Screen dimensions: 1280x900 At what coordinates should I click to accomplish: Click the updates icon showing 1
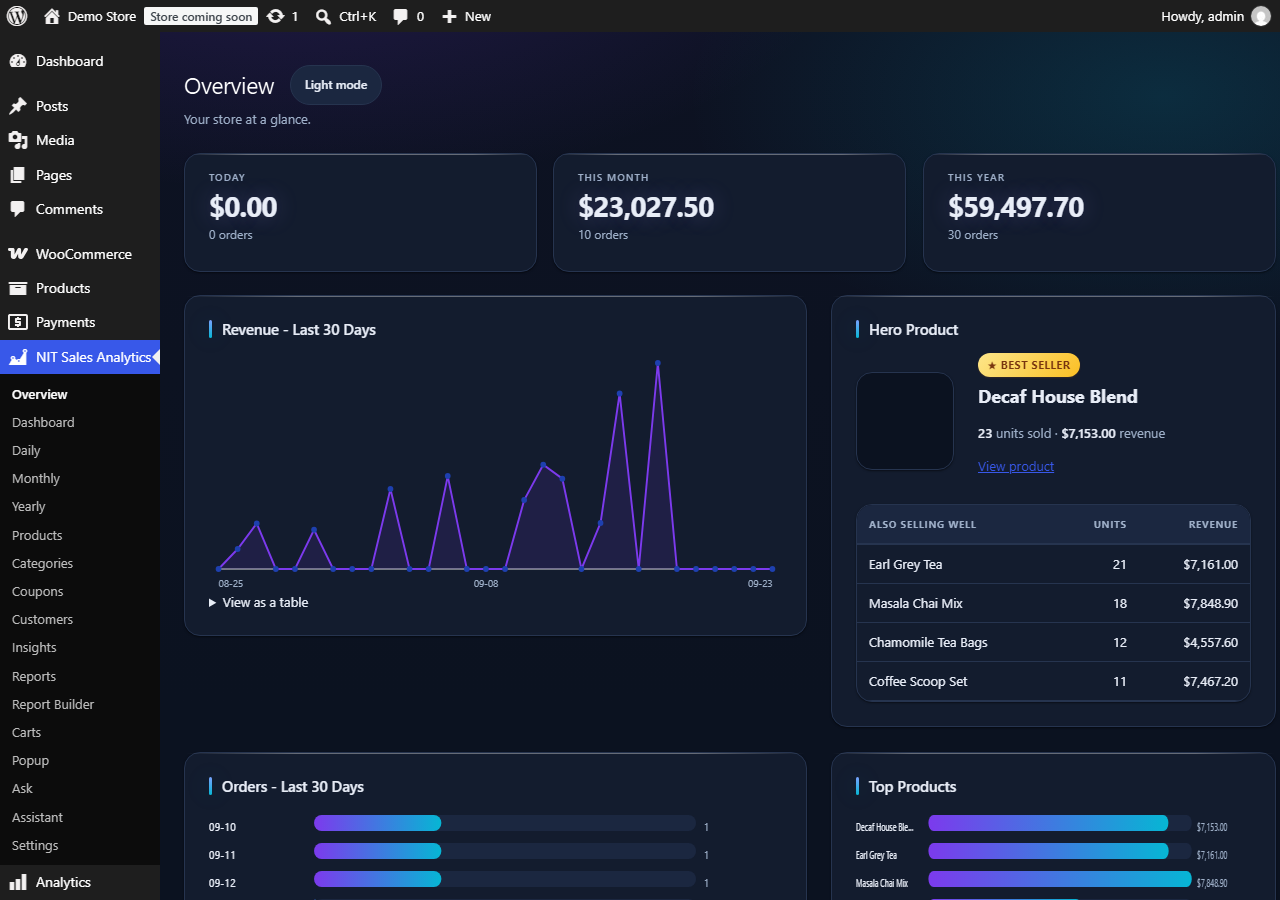pos(276,16)
